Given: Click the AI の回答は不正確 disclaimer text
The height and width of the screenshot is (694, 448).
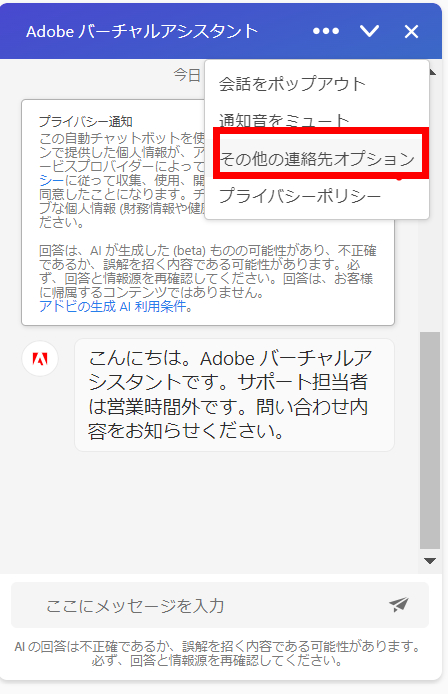Looking at the screenshot, I should click(x=217, y=653).
